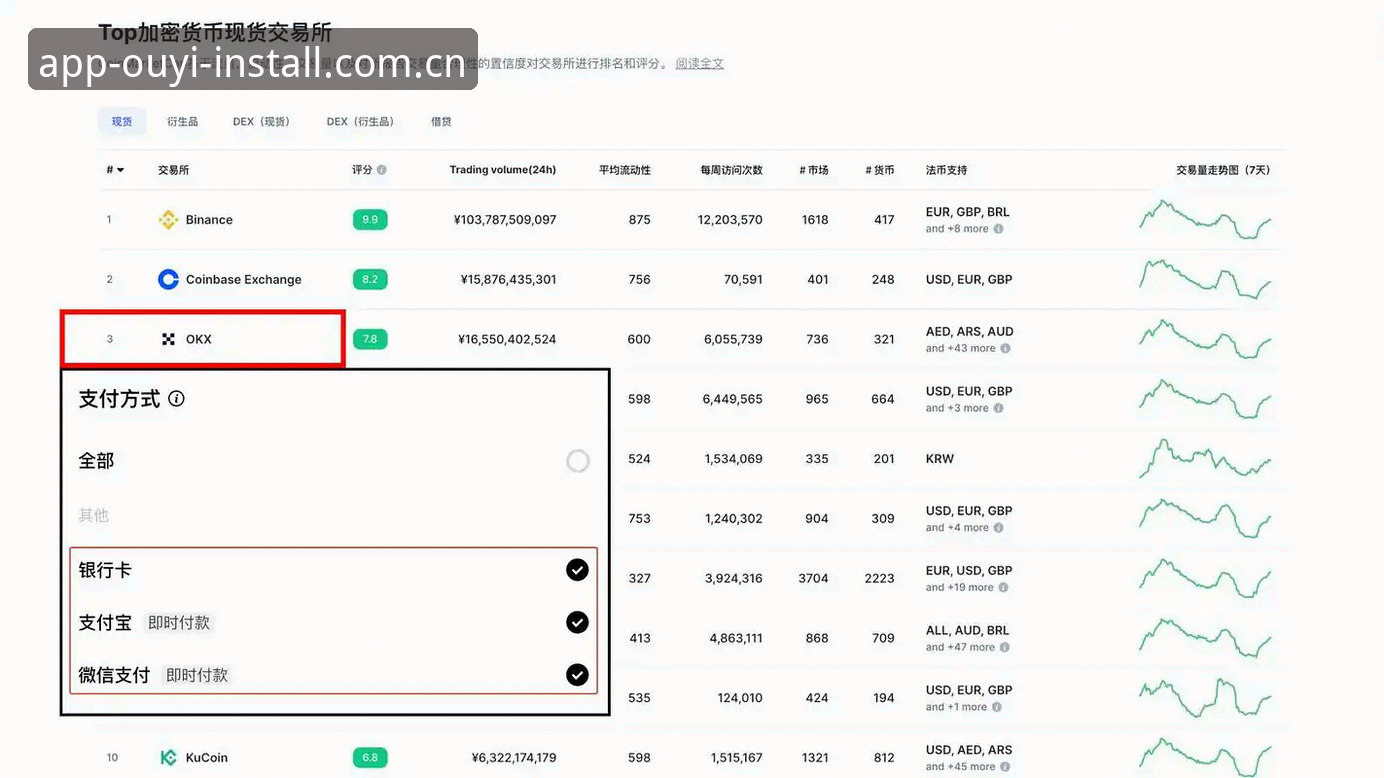Click the 即时付款 tag beside 微信支付
The height and width of the screenshot is (778, 1384).
click(x=197, y=675)
